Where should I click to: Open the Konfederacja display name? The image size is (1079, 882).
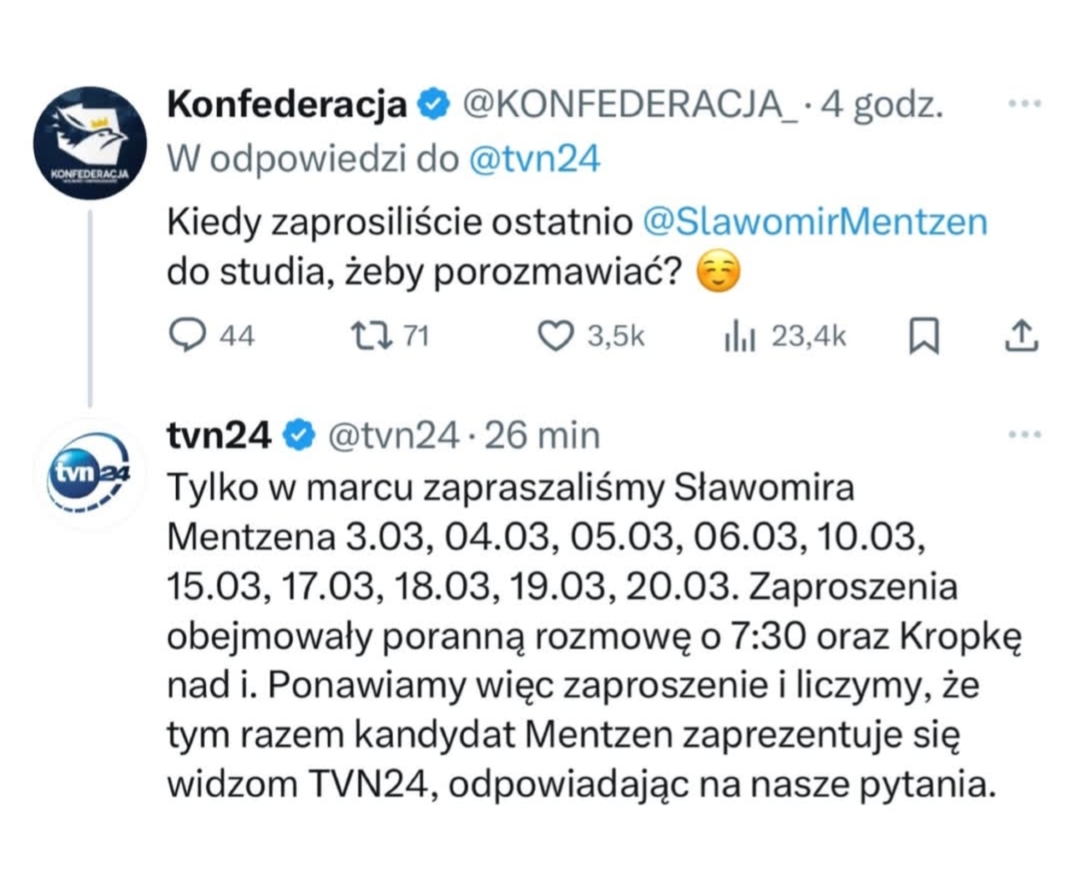(288, 104)
